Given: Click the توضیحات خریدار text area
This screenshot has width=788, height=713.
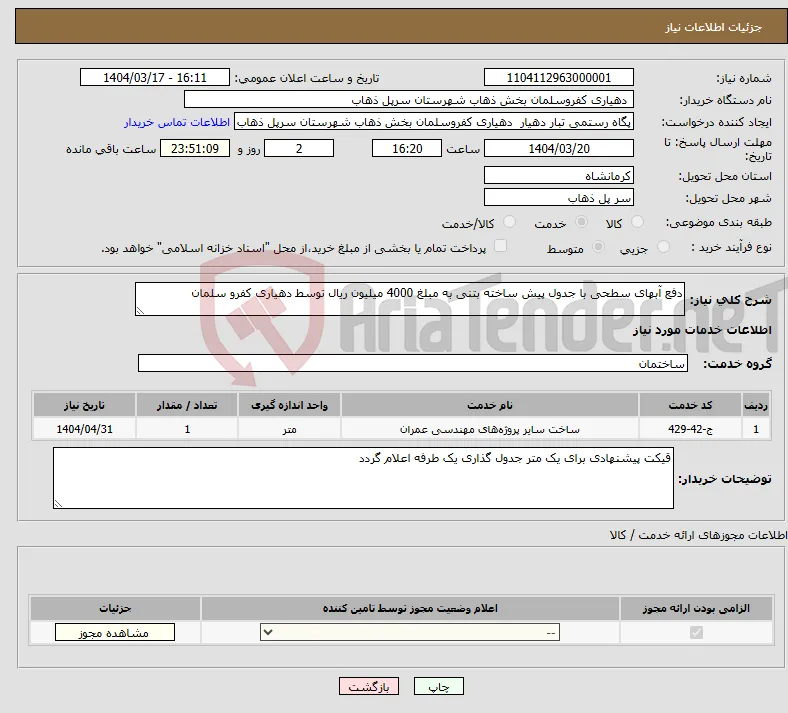Looking at the screenshot, I should pyautogui.click(x=363, y=478).
